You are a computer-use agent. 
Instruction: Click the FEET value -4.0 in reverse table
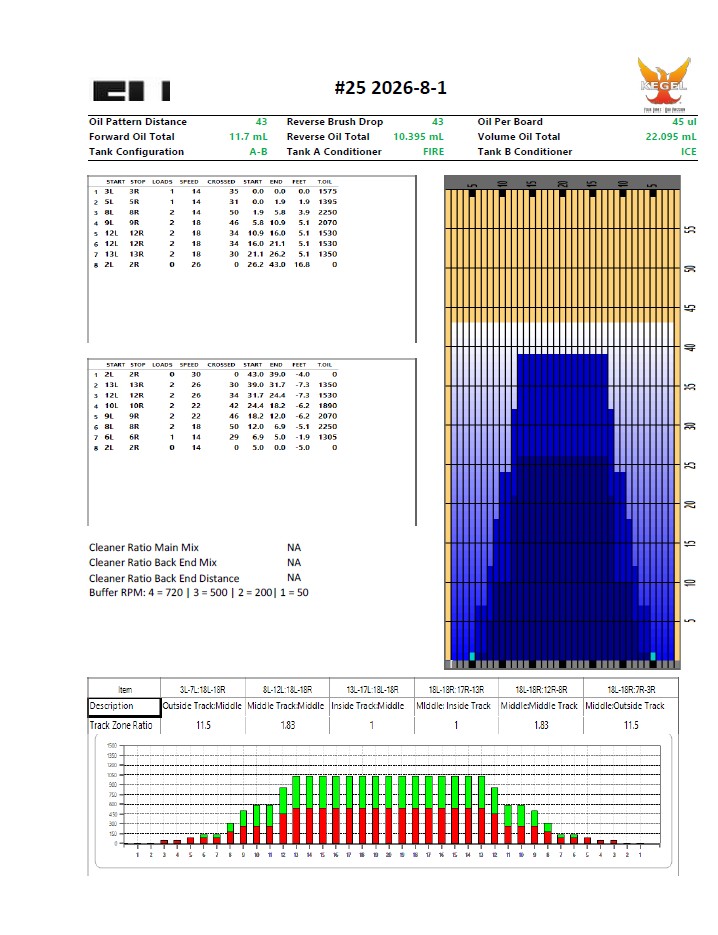303,374
